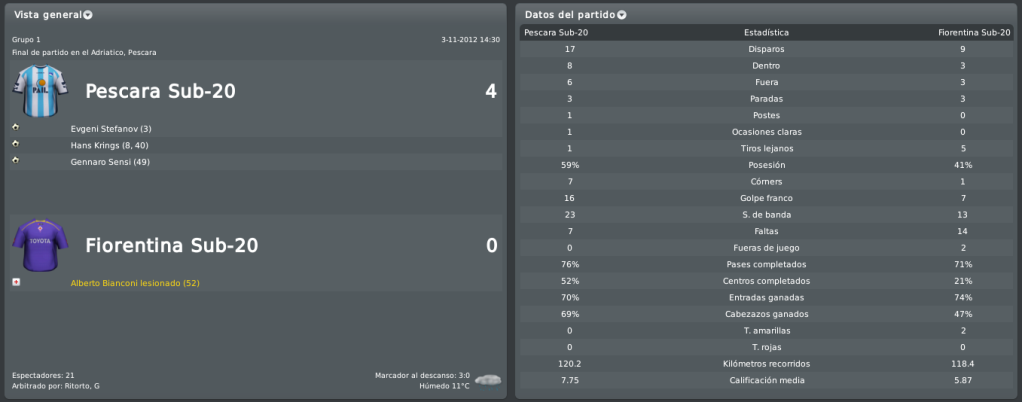Select scorer Evgeni Stefanov (3)

111,129
